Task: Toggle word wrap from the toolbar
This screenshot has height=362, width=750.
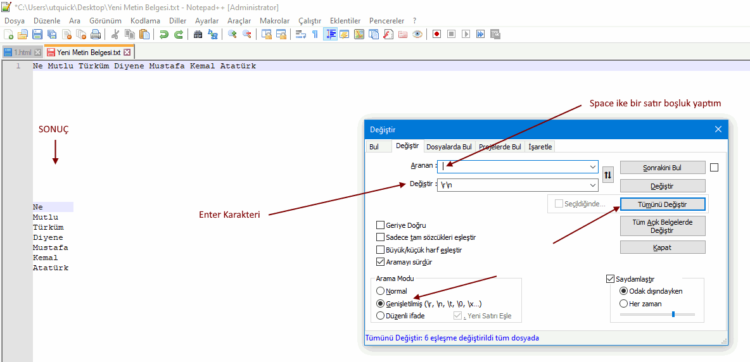Action: (300, 34)
